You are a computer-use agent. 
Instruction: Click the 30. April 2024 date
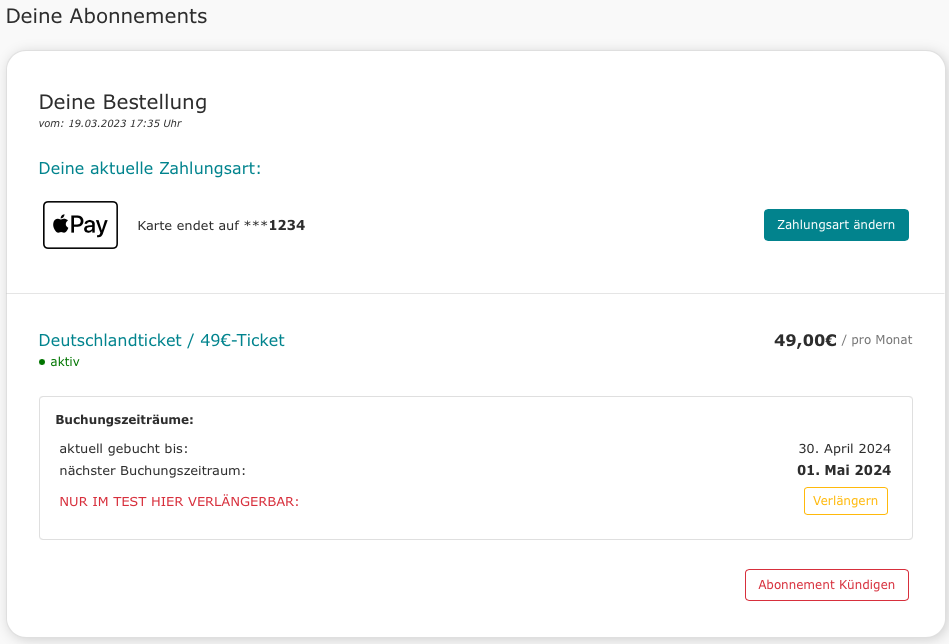(844, 448)
